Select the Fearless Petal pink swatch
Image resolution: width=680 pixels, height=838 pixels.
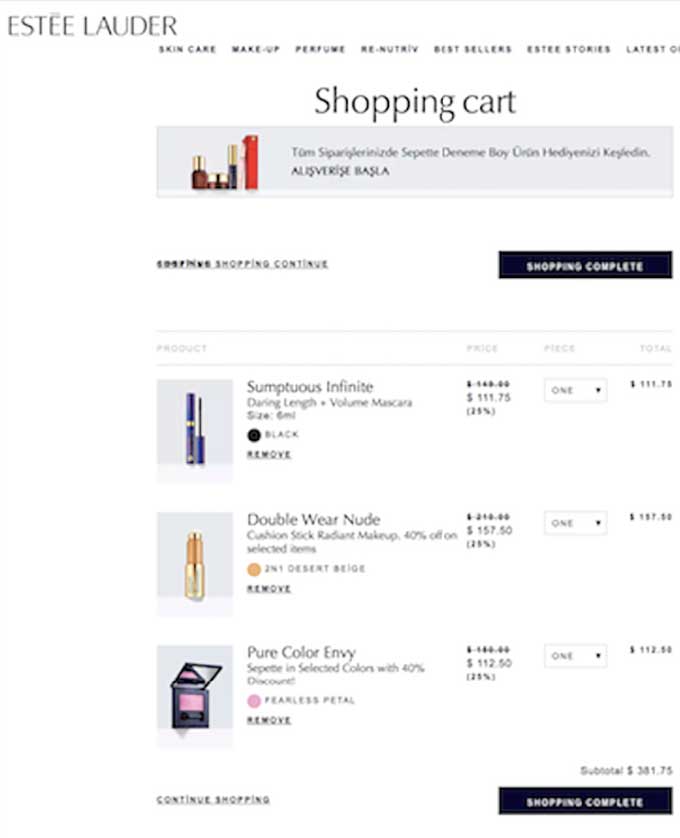point(254,701)
